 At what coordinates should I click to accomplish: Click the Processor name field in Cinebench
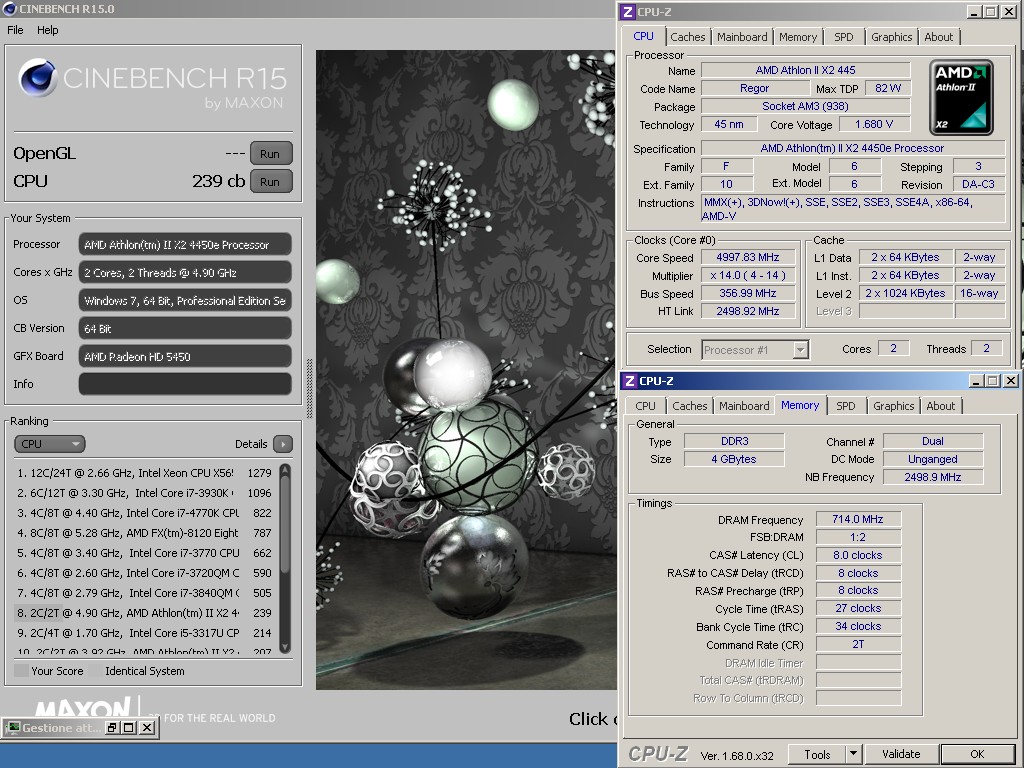[185, 245]
